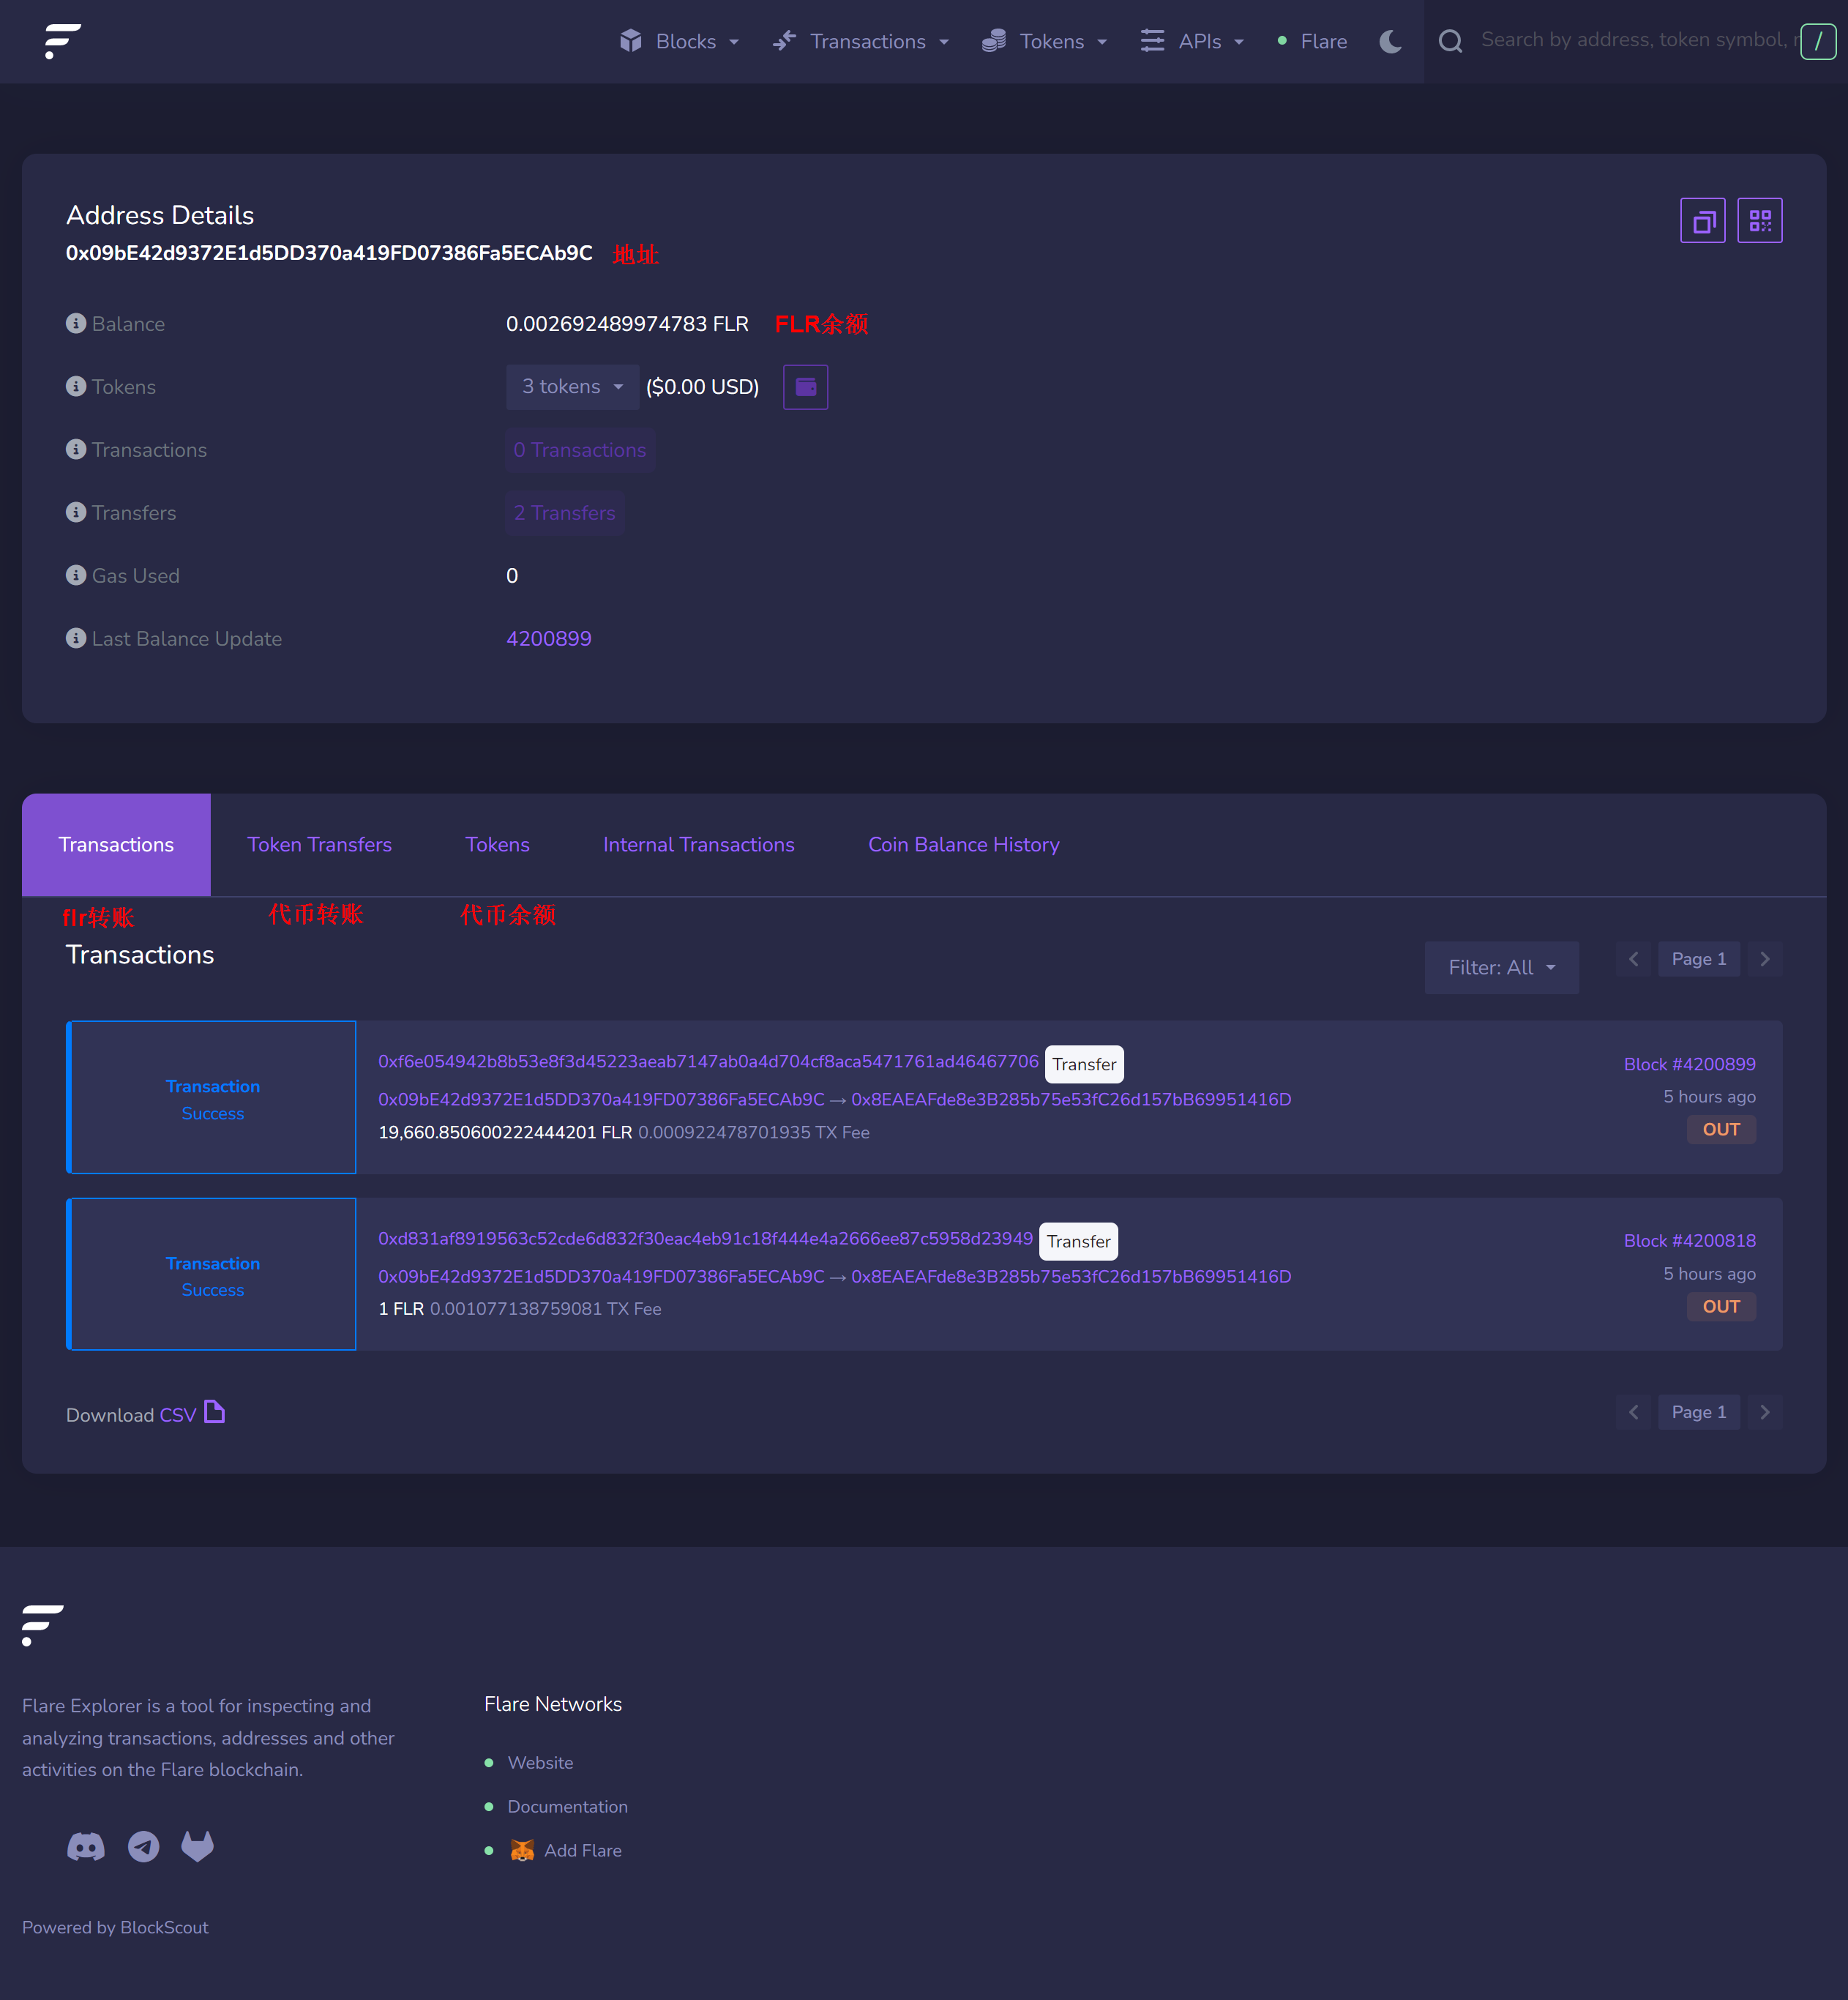The image size is (1848, 2000).
Task: Open block 4200899 from Last Balance Update
Action: [549, 639]
